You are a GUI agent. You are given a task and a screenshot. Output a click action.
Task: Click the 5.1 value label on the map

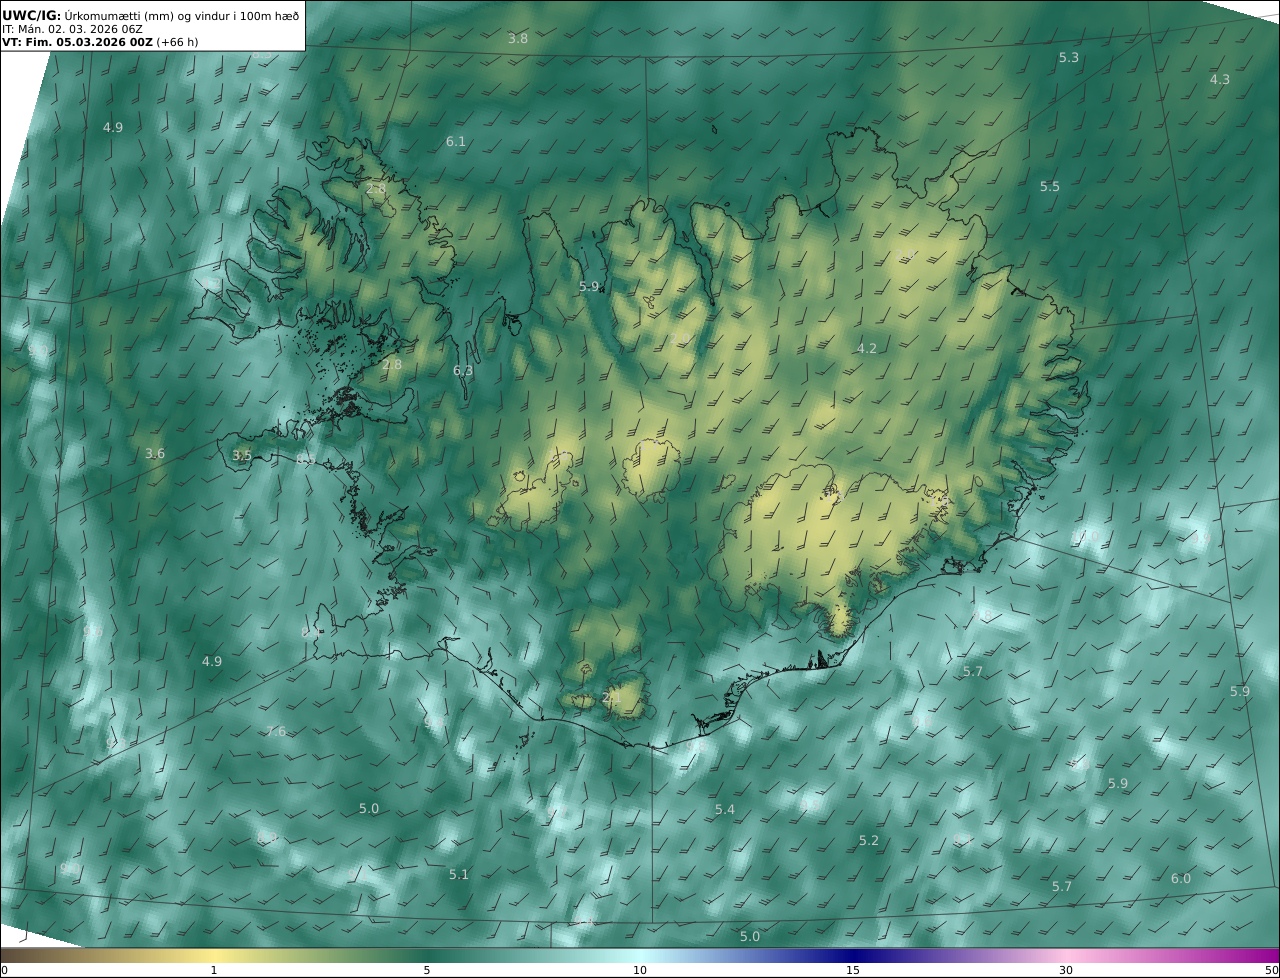point(459,875)
